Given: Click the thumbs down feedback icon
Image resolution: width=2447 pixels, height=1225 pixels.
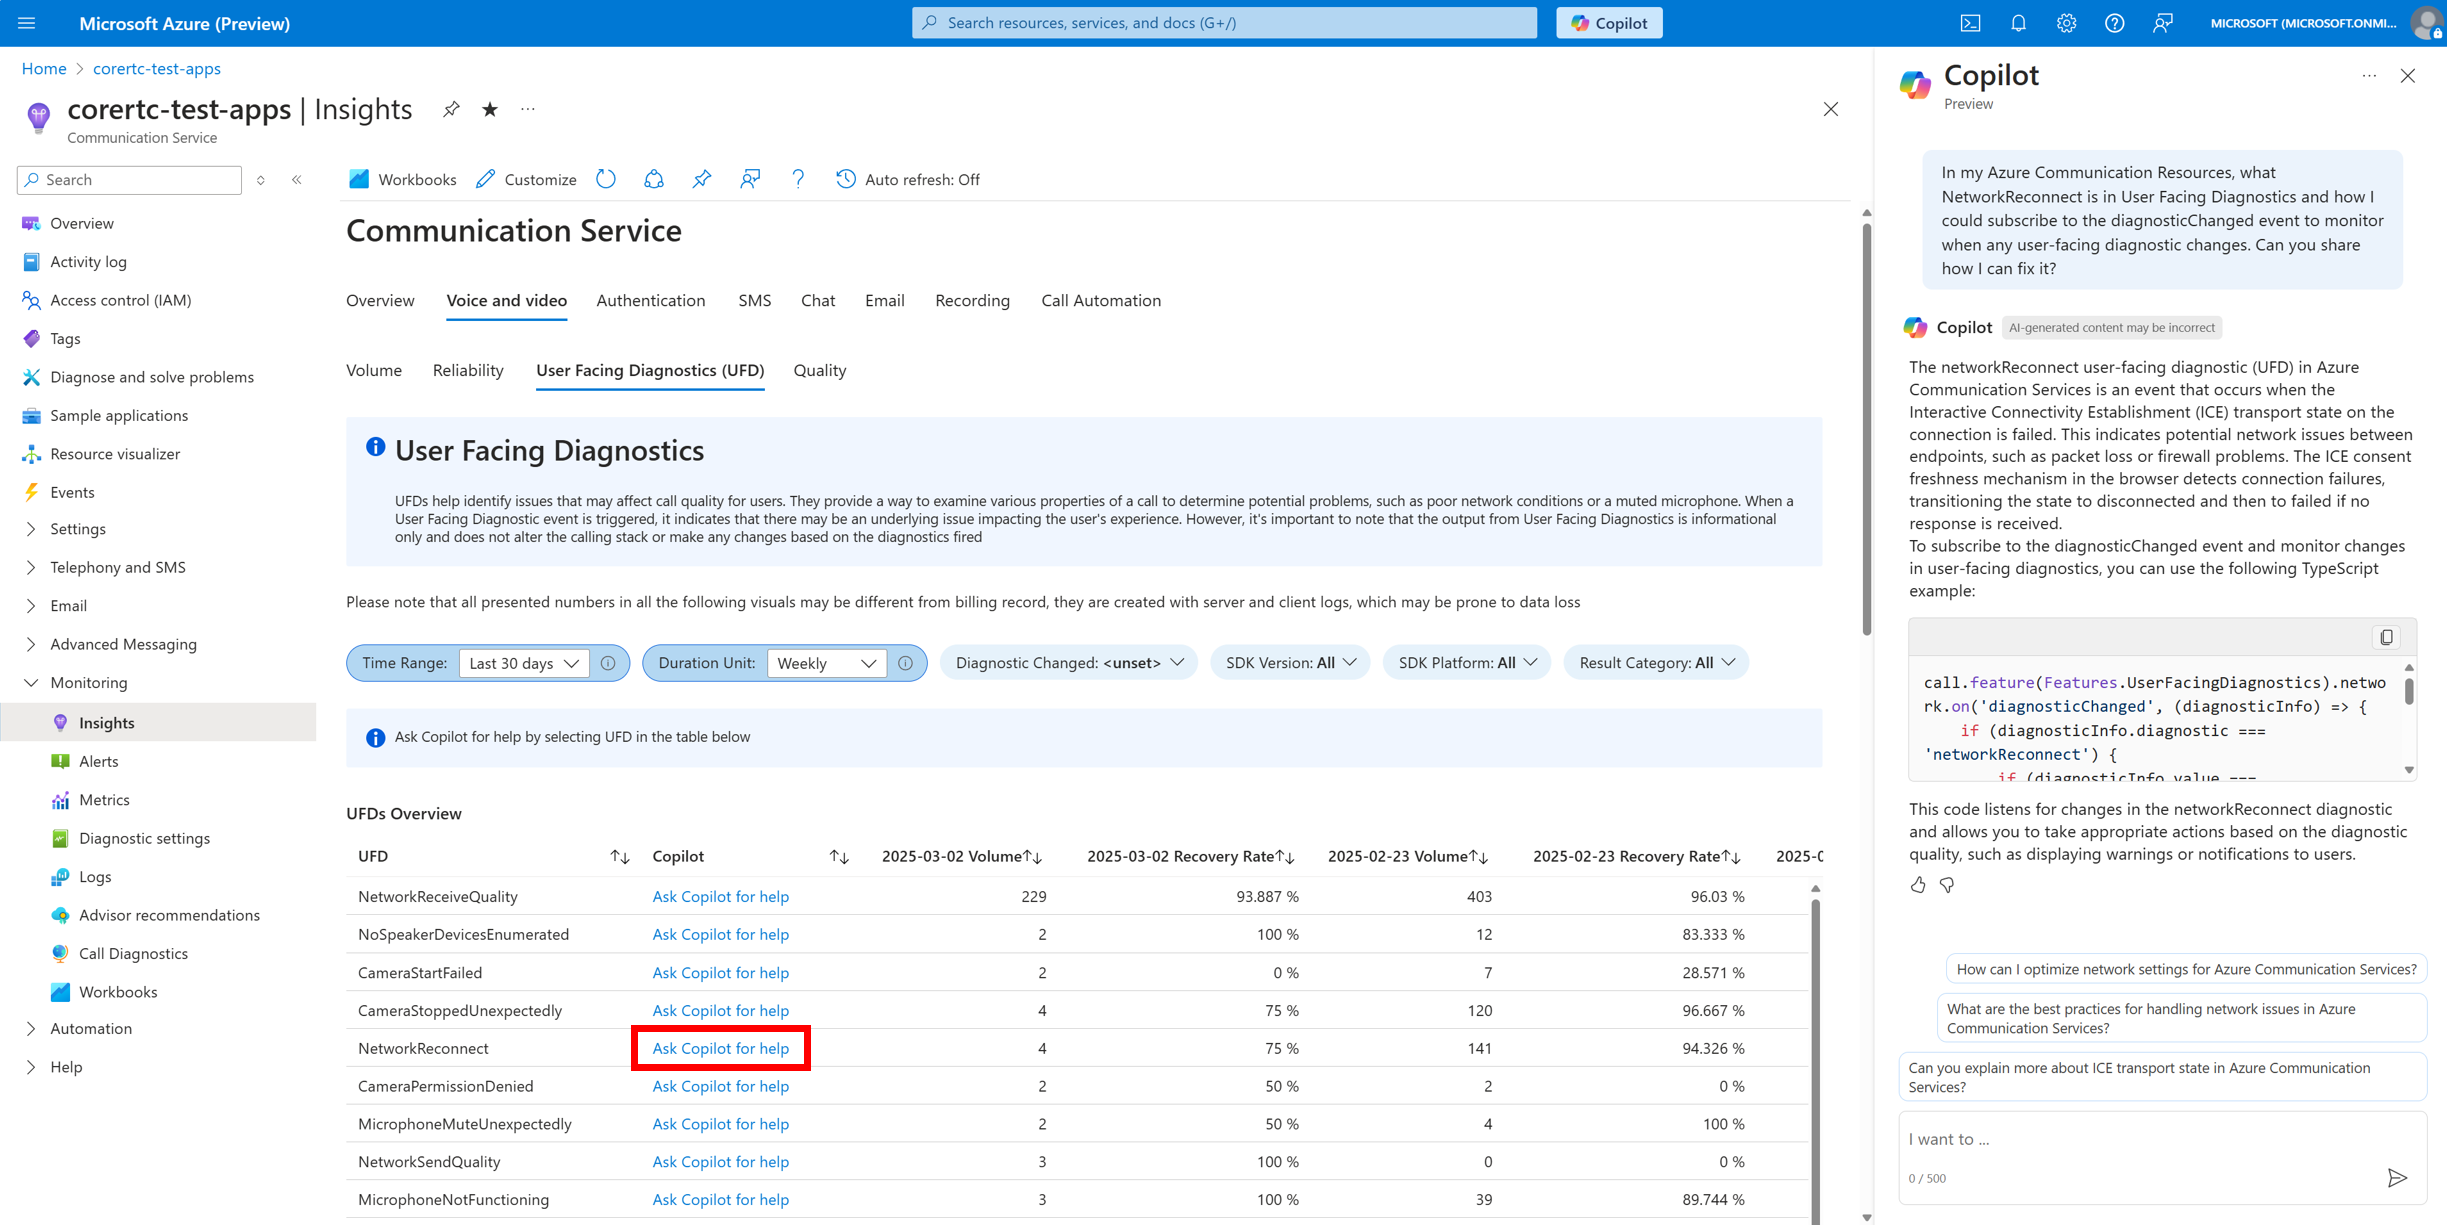Looking at the screenshot, I should coord(1947,885).
